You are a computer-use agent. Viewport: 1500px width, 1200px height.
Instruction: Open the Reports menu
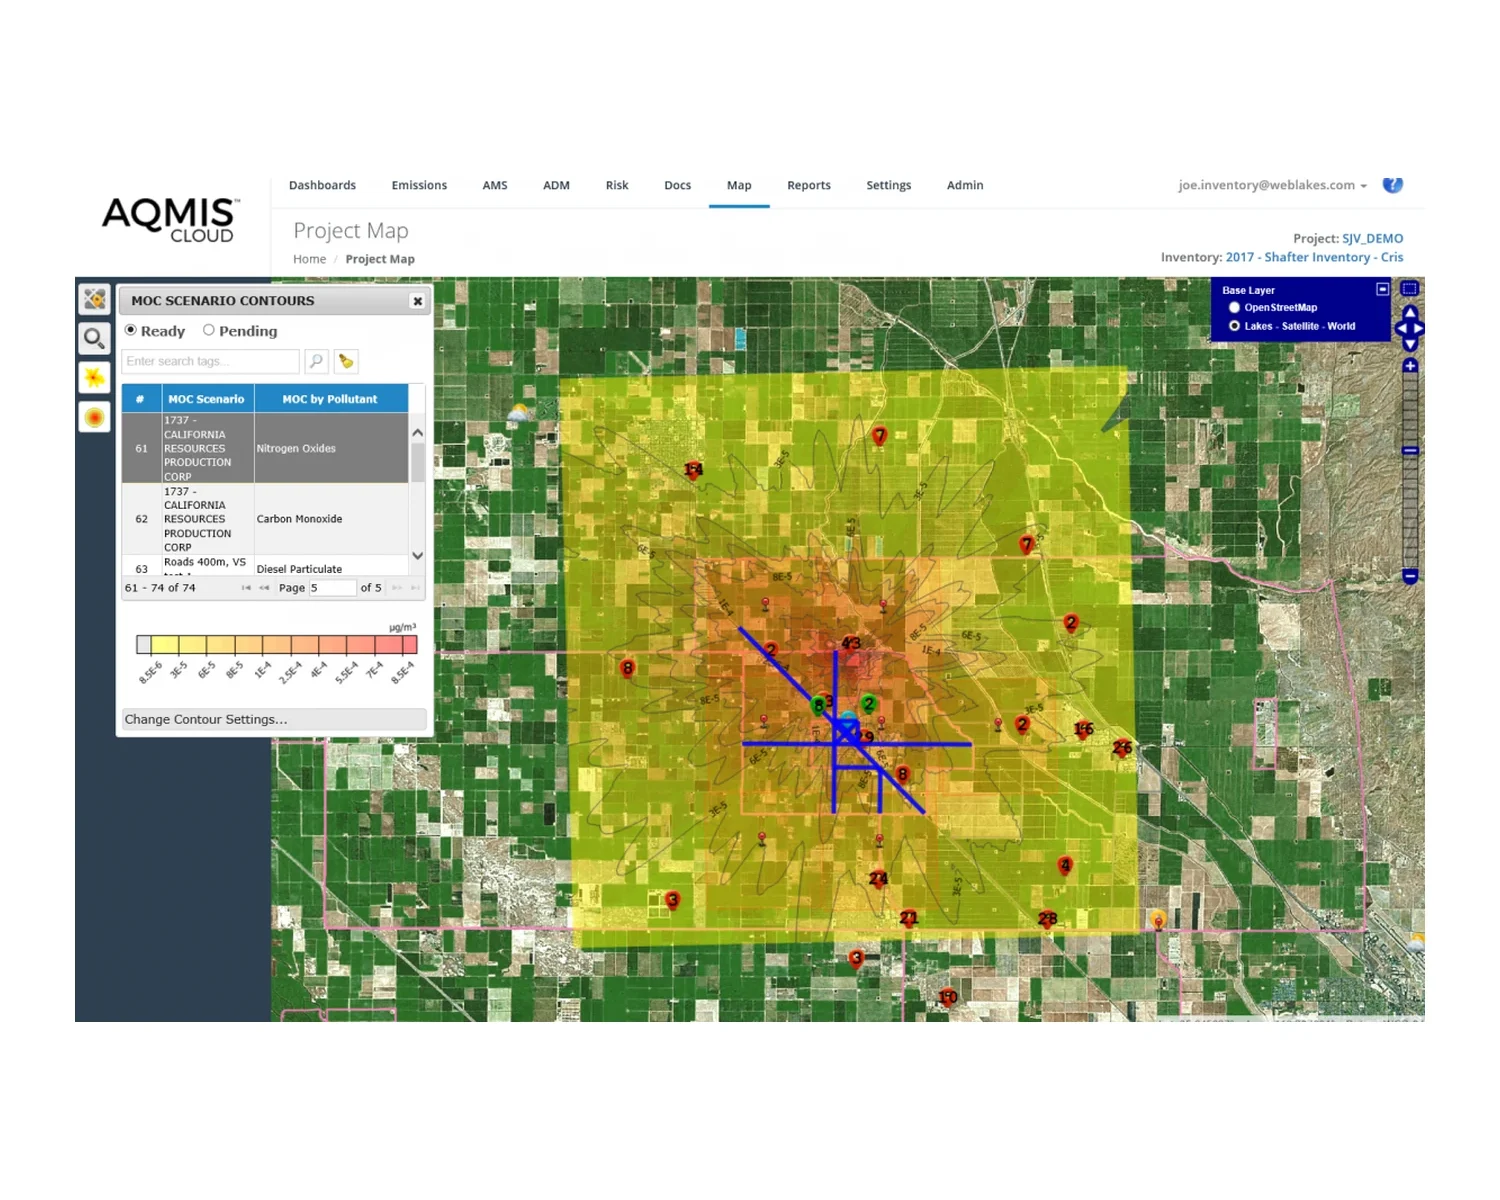click(x=809, y=185)
